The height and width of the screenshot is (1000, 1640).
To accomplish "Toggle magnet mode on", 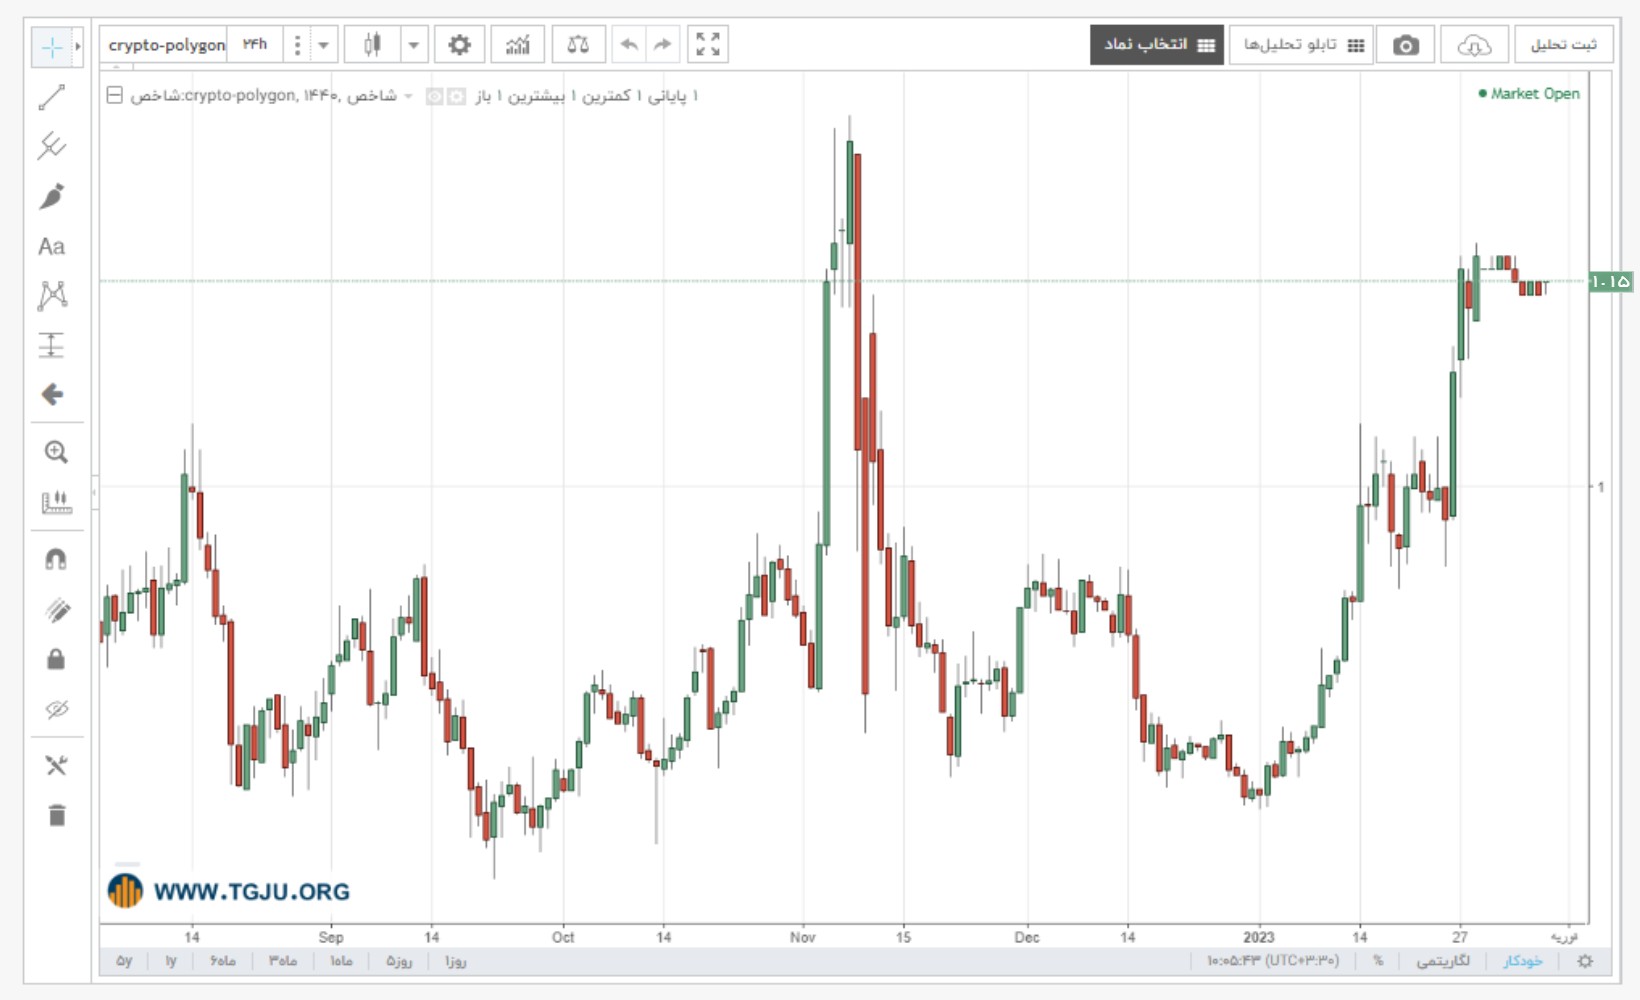I will click(x=56, y=559).
